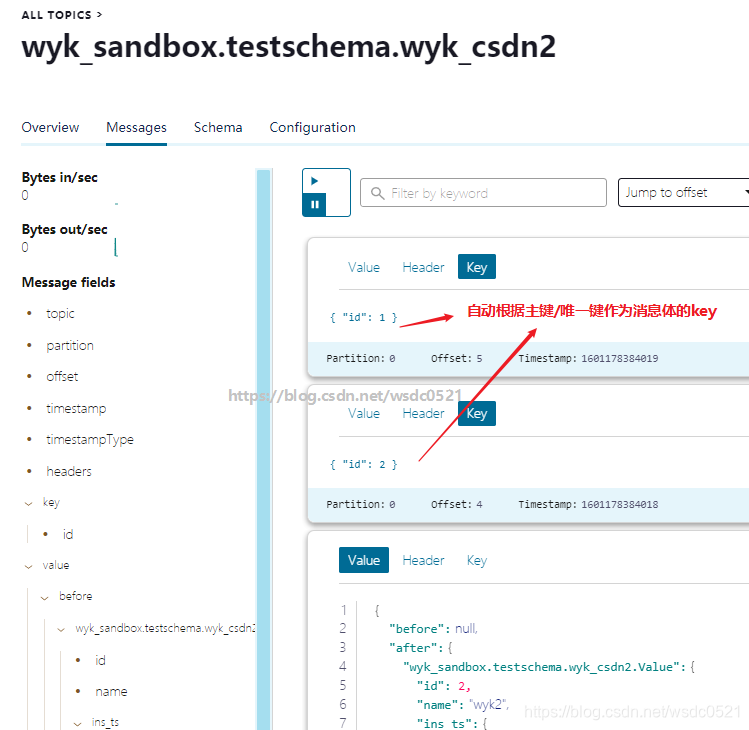
Task: Select Value tab of the third message
Action: 364,560
